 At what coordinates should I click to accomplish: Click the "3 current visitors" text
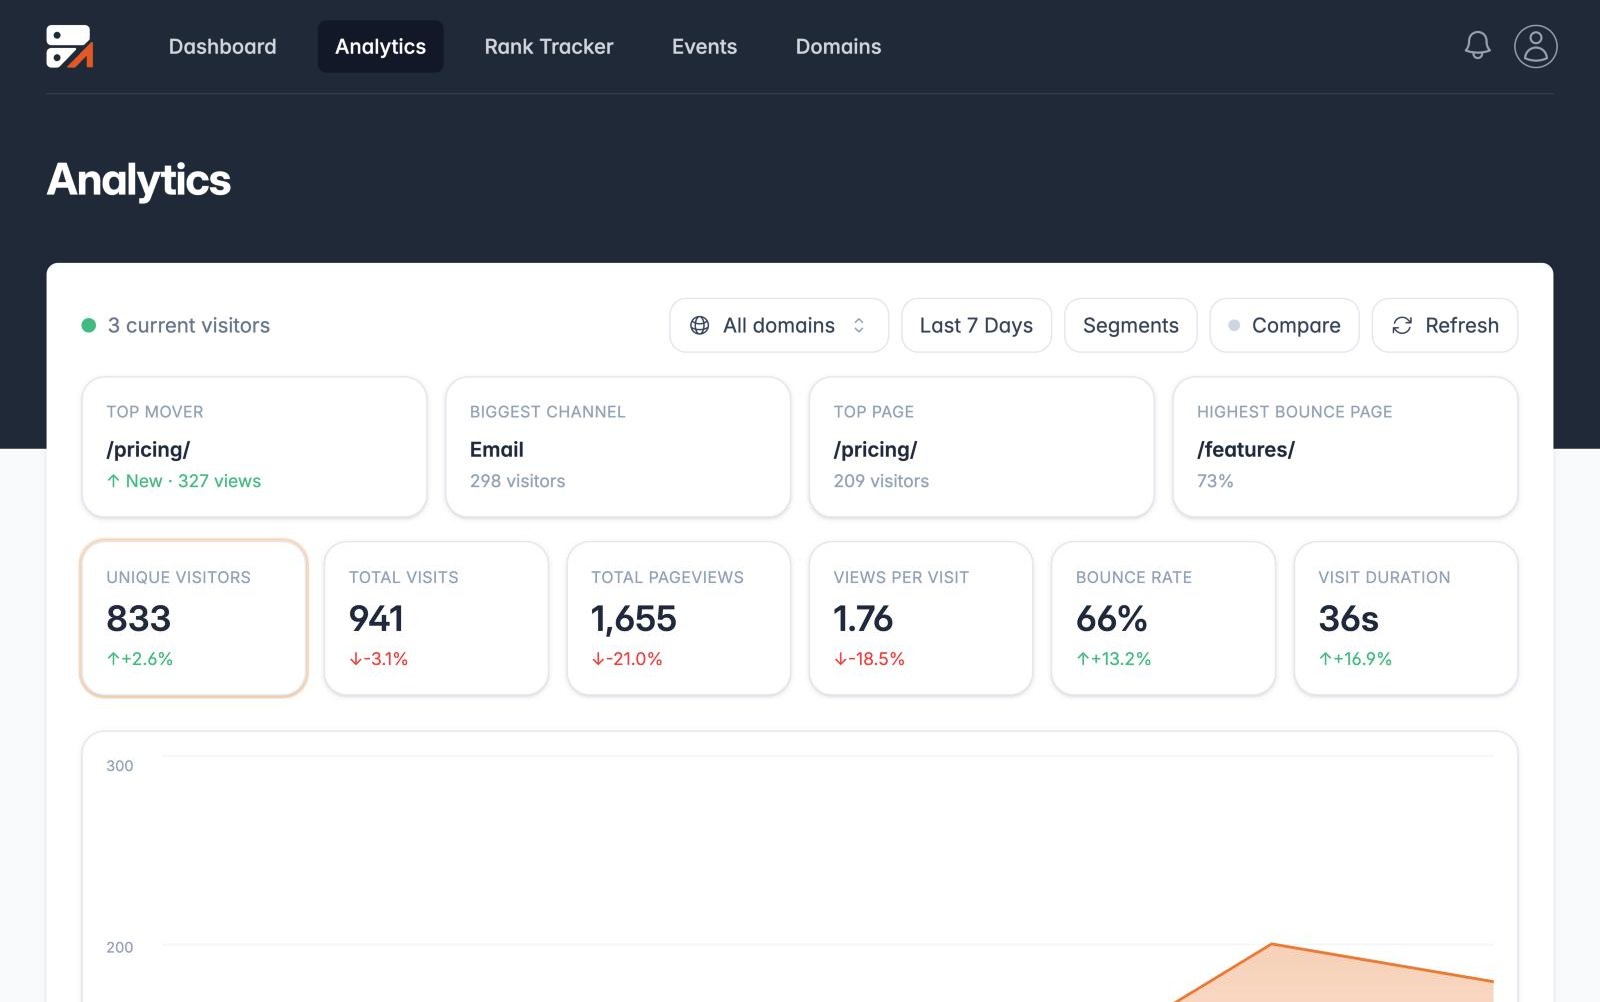(189, 325)
